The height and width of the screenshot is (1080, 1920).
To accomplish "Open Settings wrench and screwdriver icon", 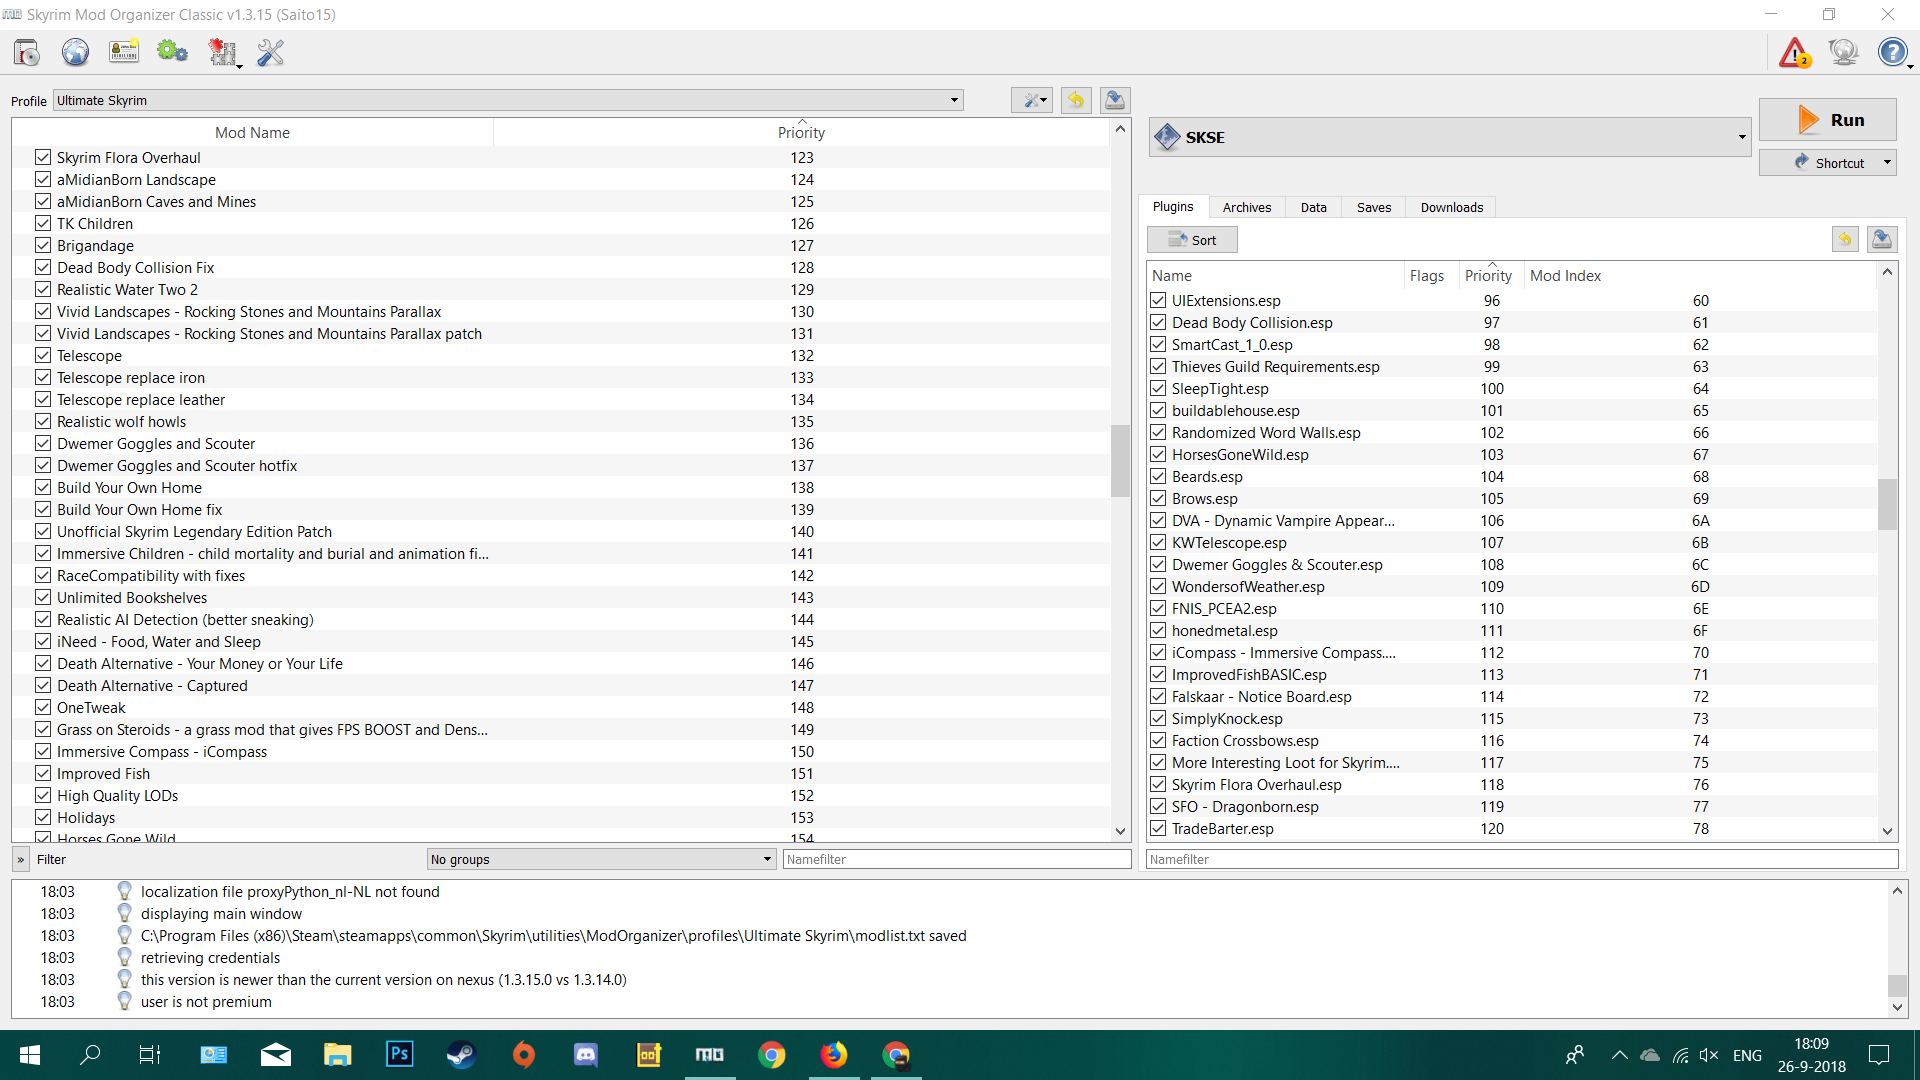I will [x=271, y=52].
